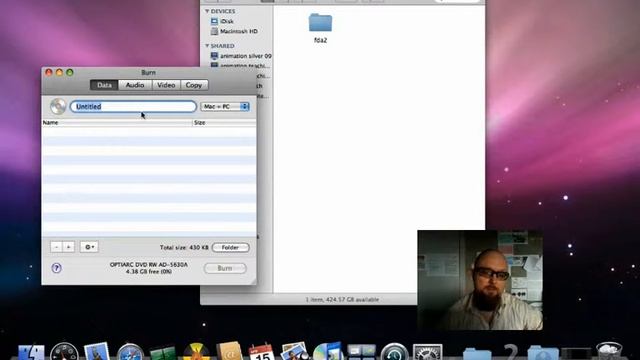Open the Video tab in Burn

(x=166, y=85)
